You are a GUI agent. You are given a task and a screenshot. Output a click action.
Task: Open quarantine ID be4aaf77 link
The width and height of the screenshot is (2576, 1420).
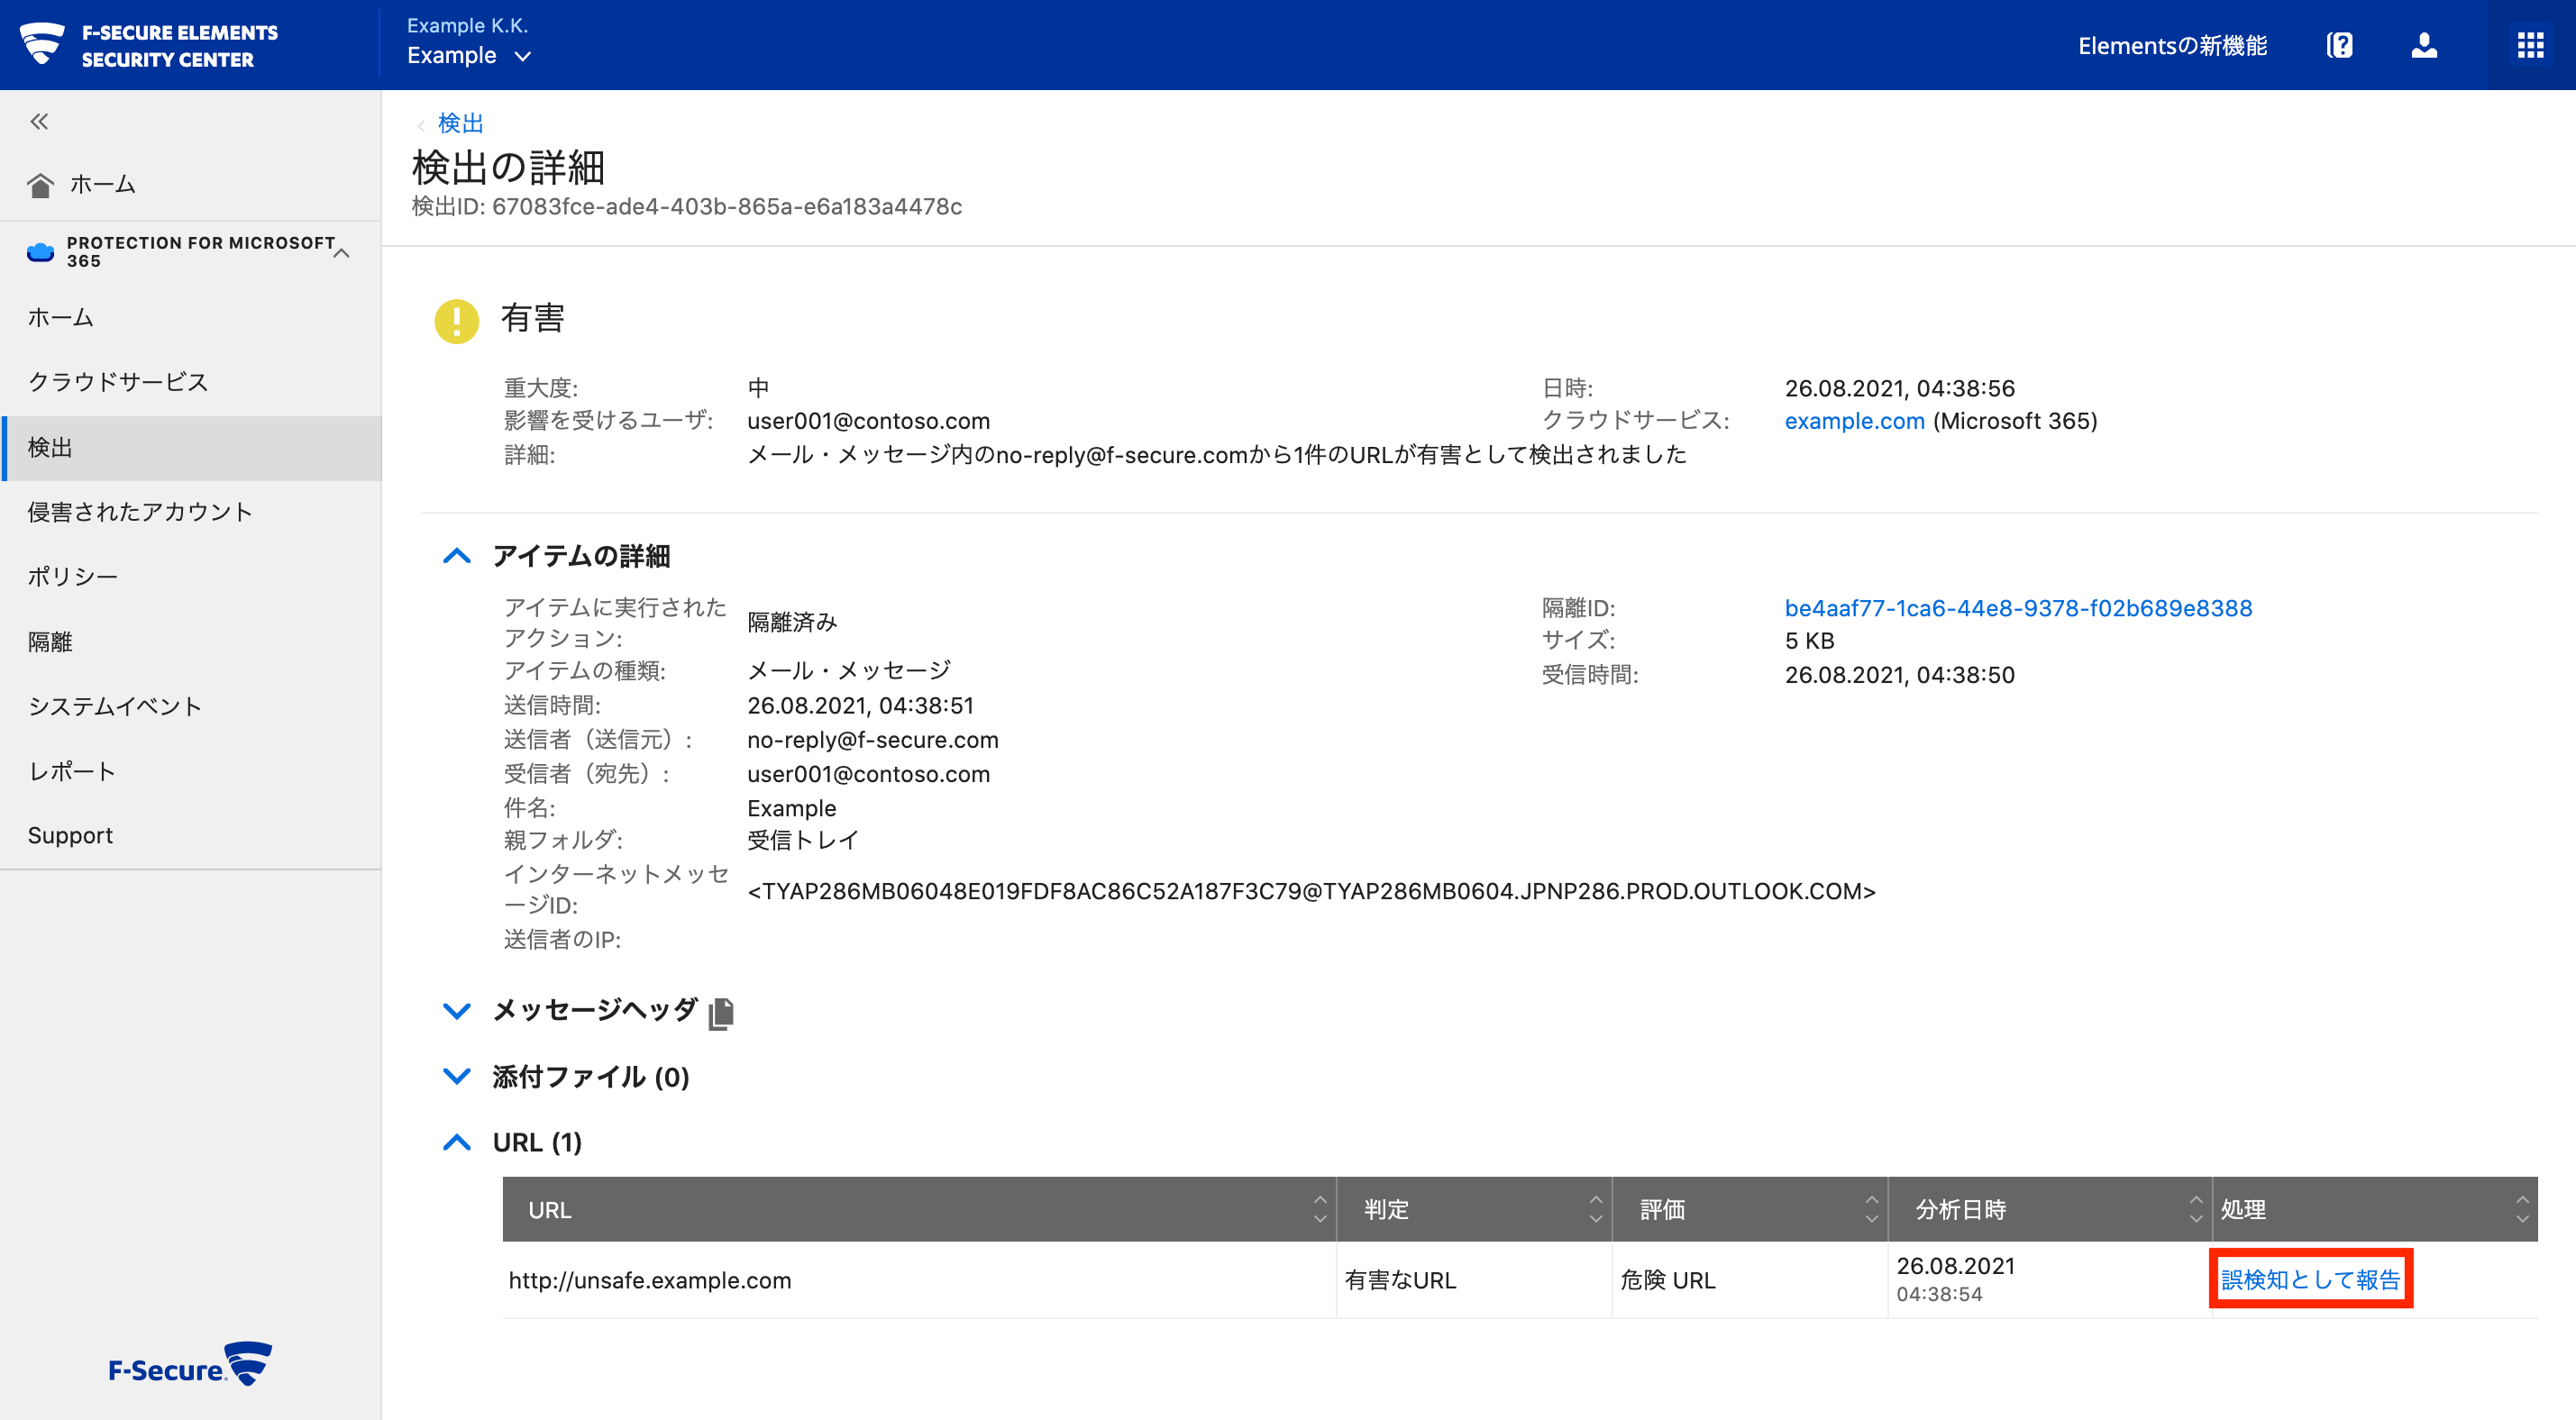(2018, 608)
